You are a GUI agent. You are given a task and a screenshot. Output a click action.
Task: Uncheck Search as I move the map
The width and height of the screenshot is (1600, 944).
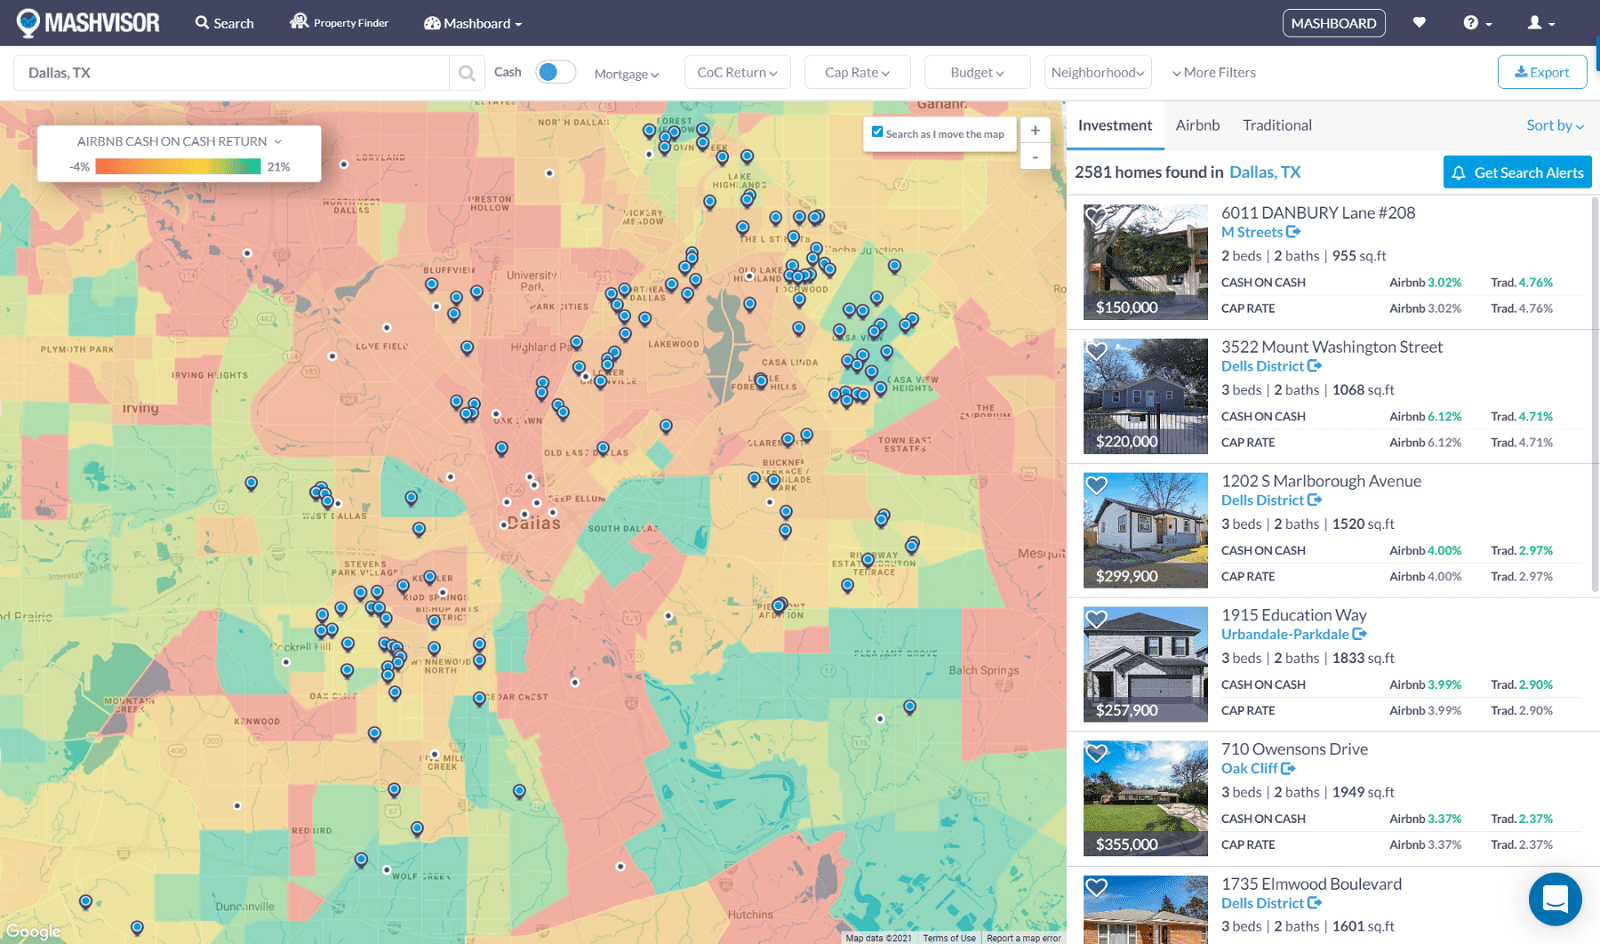point(878,132)
